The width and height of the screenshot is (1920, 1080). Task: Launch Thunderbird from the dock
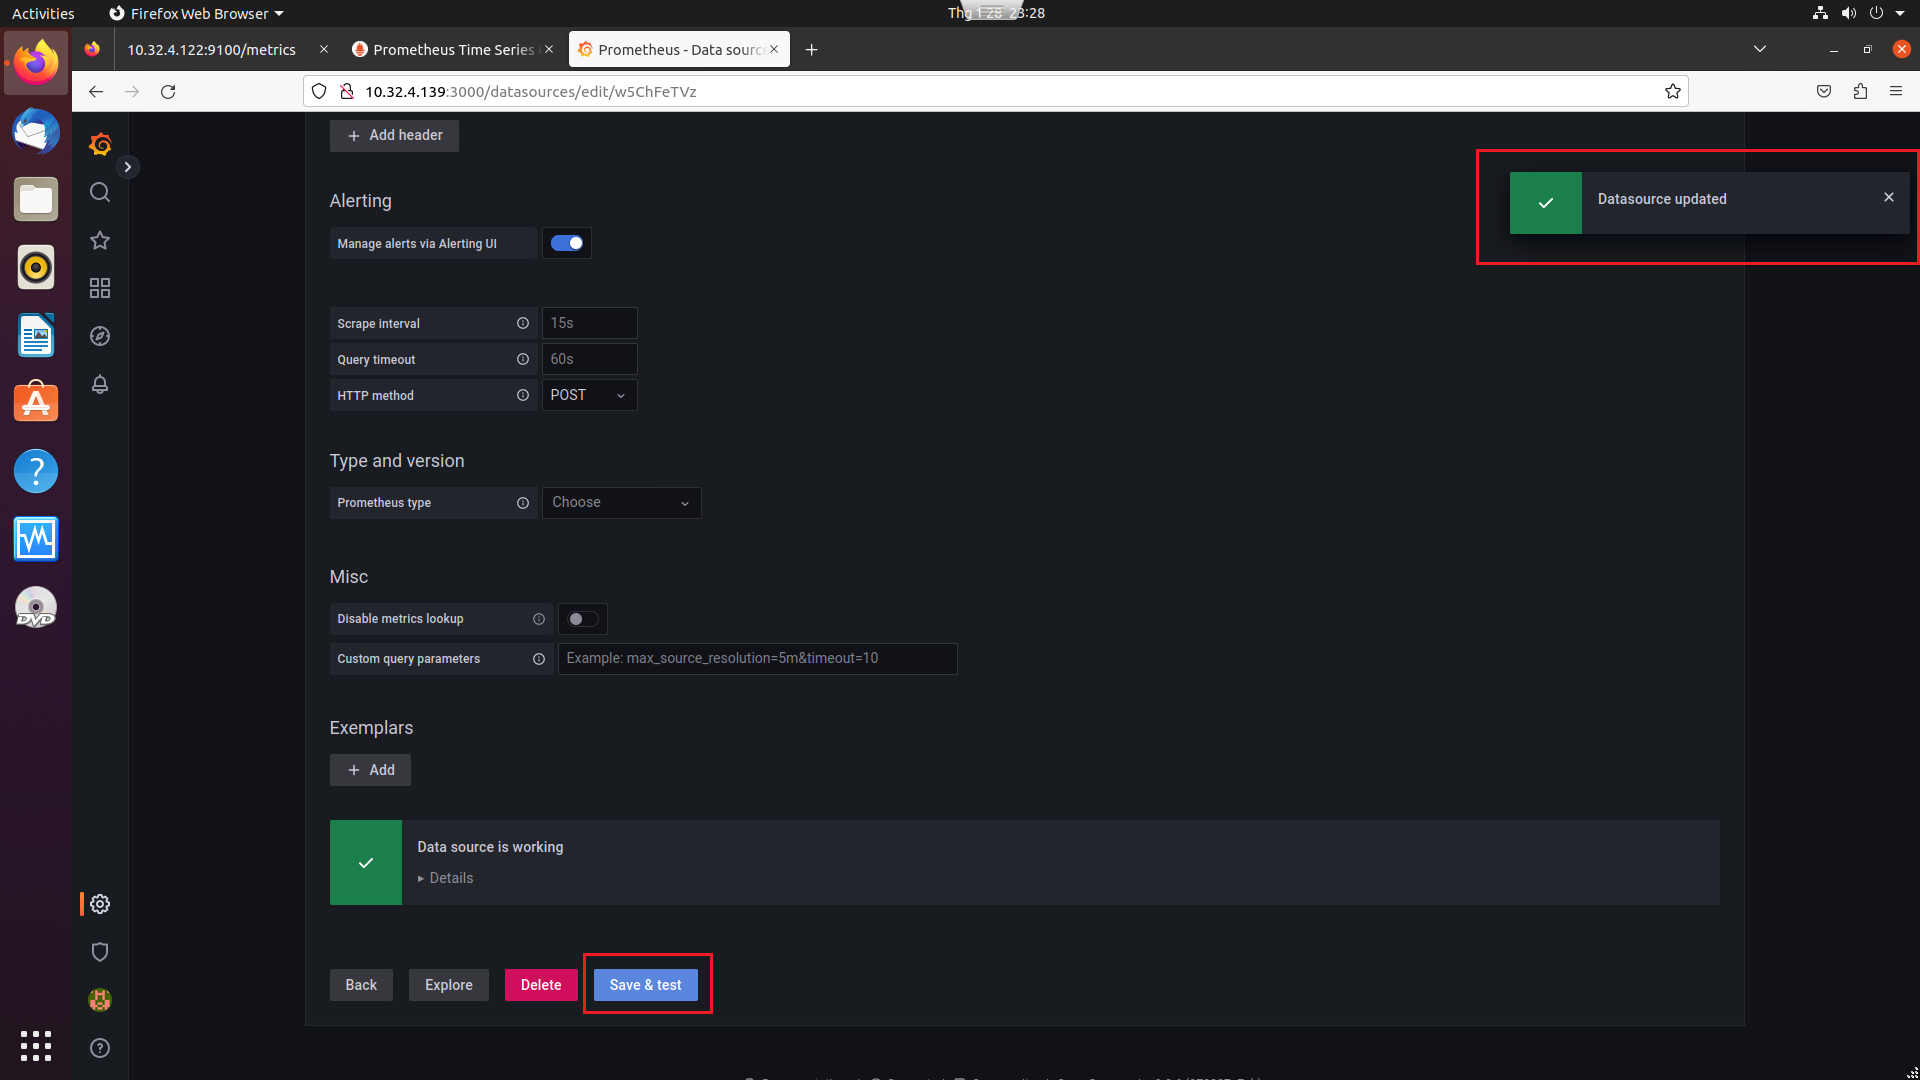pyautogui.click(x=35, y=131)
